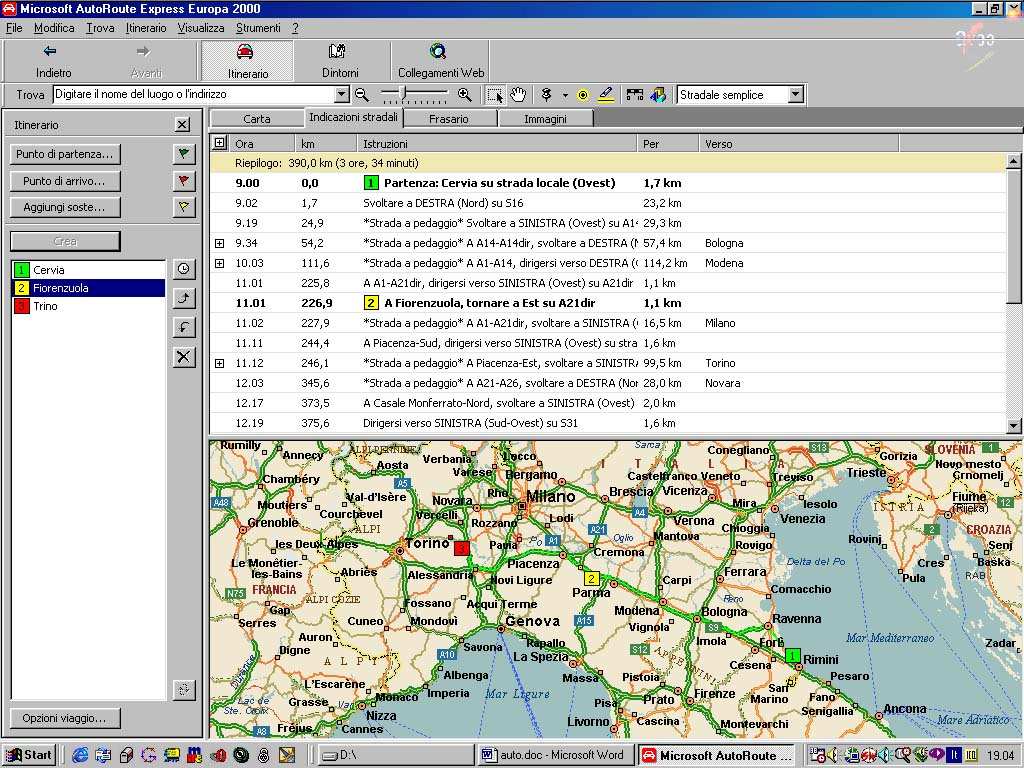Open the Modifica menu
The width and height of the screenshot is (1024, 768).
tap(54, 28)
